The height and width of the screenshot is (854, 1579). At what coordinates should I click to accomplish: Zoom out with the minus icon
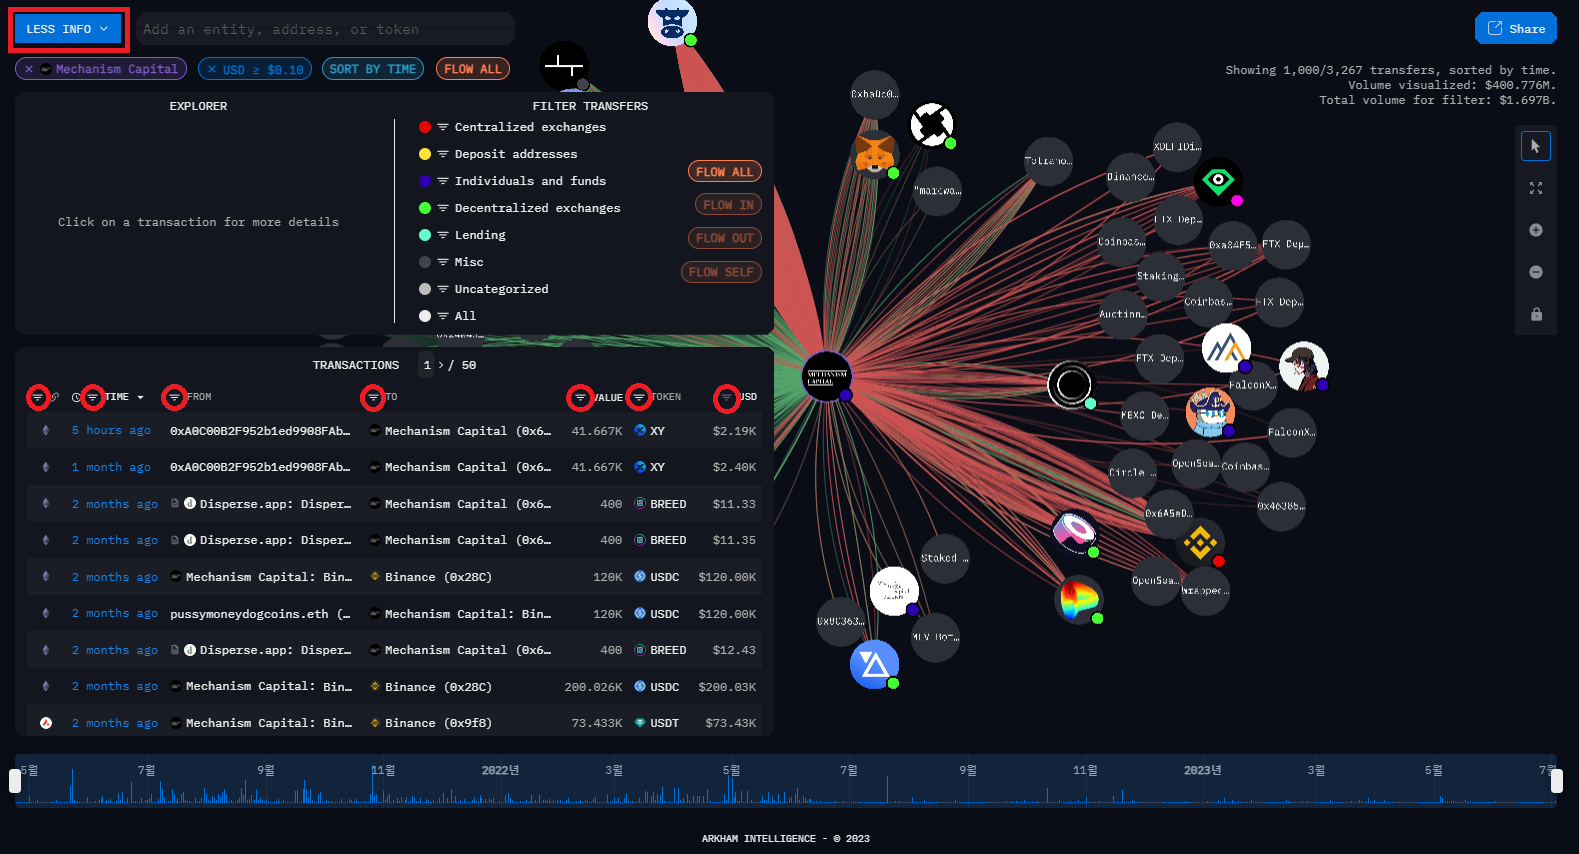click(1535, 272)
